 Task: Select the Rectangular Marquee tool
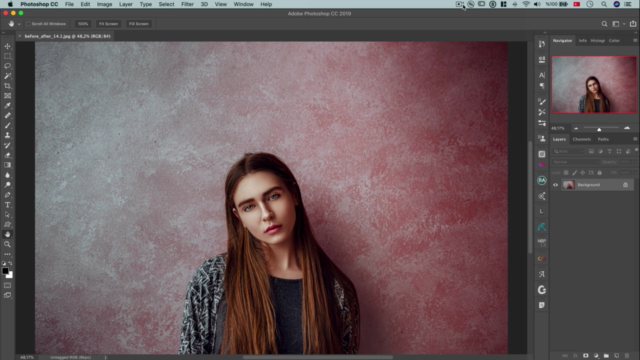click(7, 56)
